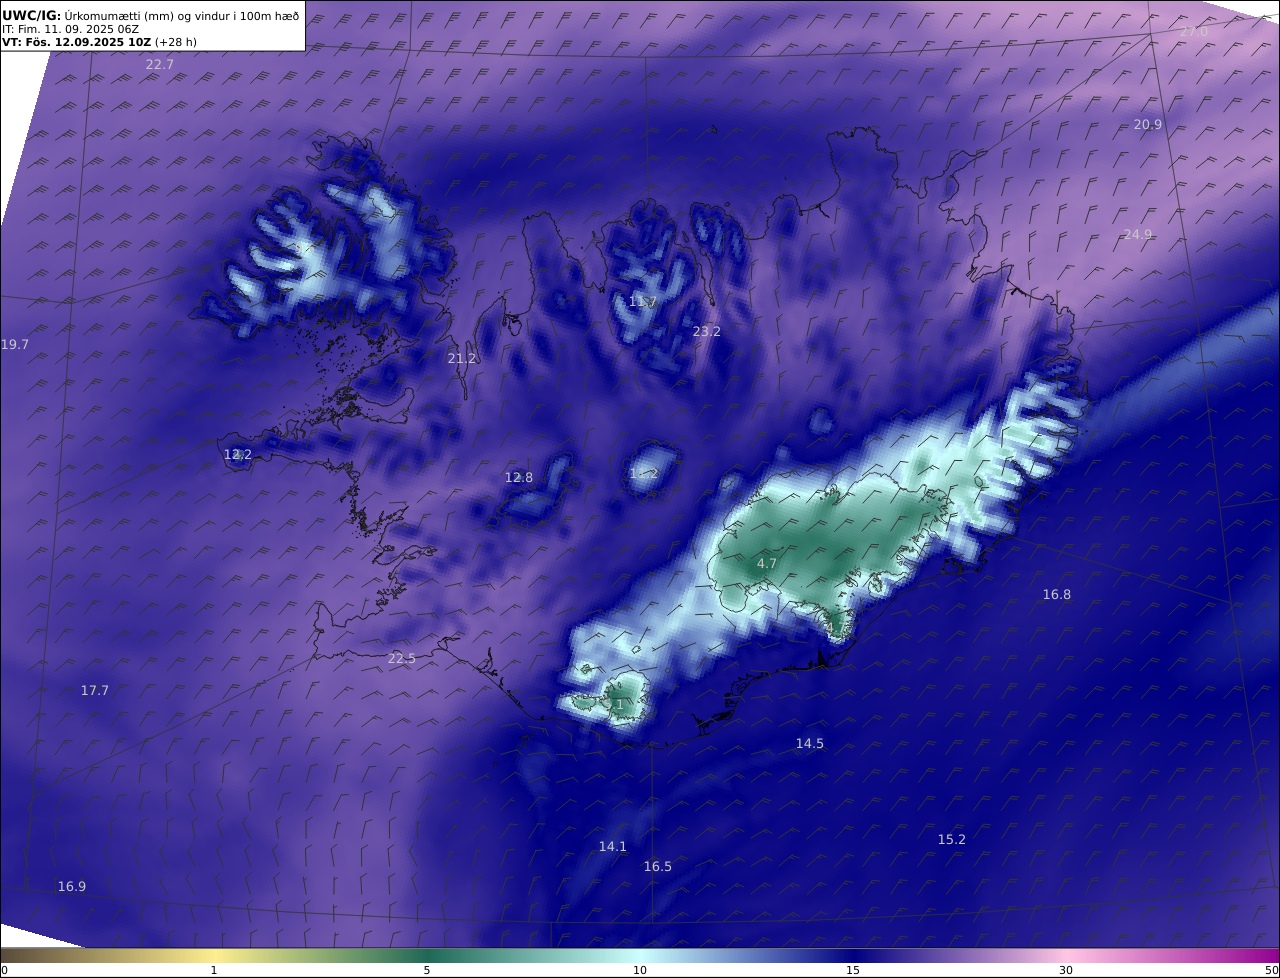The height and width of the screenshot is (978, 1280).
Task: Select the 16.9 value label
Action: coord(72,887)
